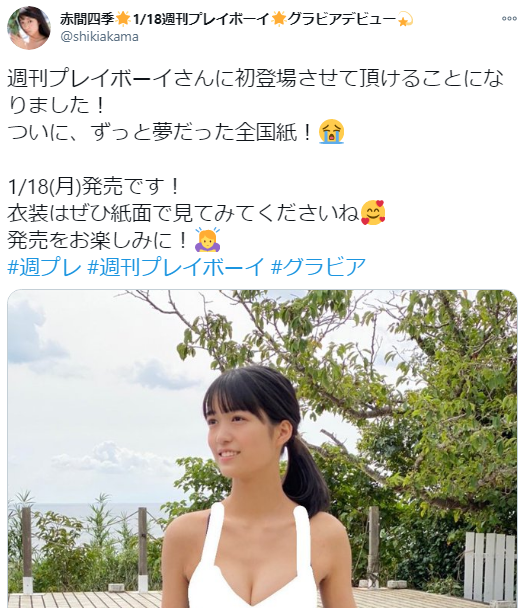
Task: Open the #グラビア hashtag
Action: coord(319,267)
